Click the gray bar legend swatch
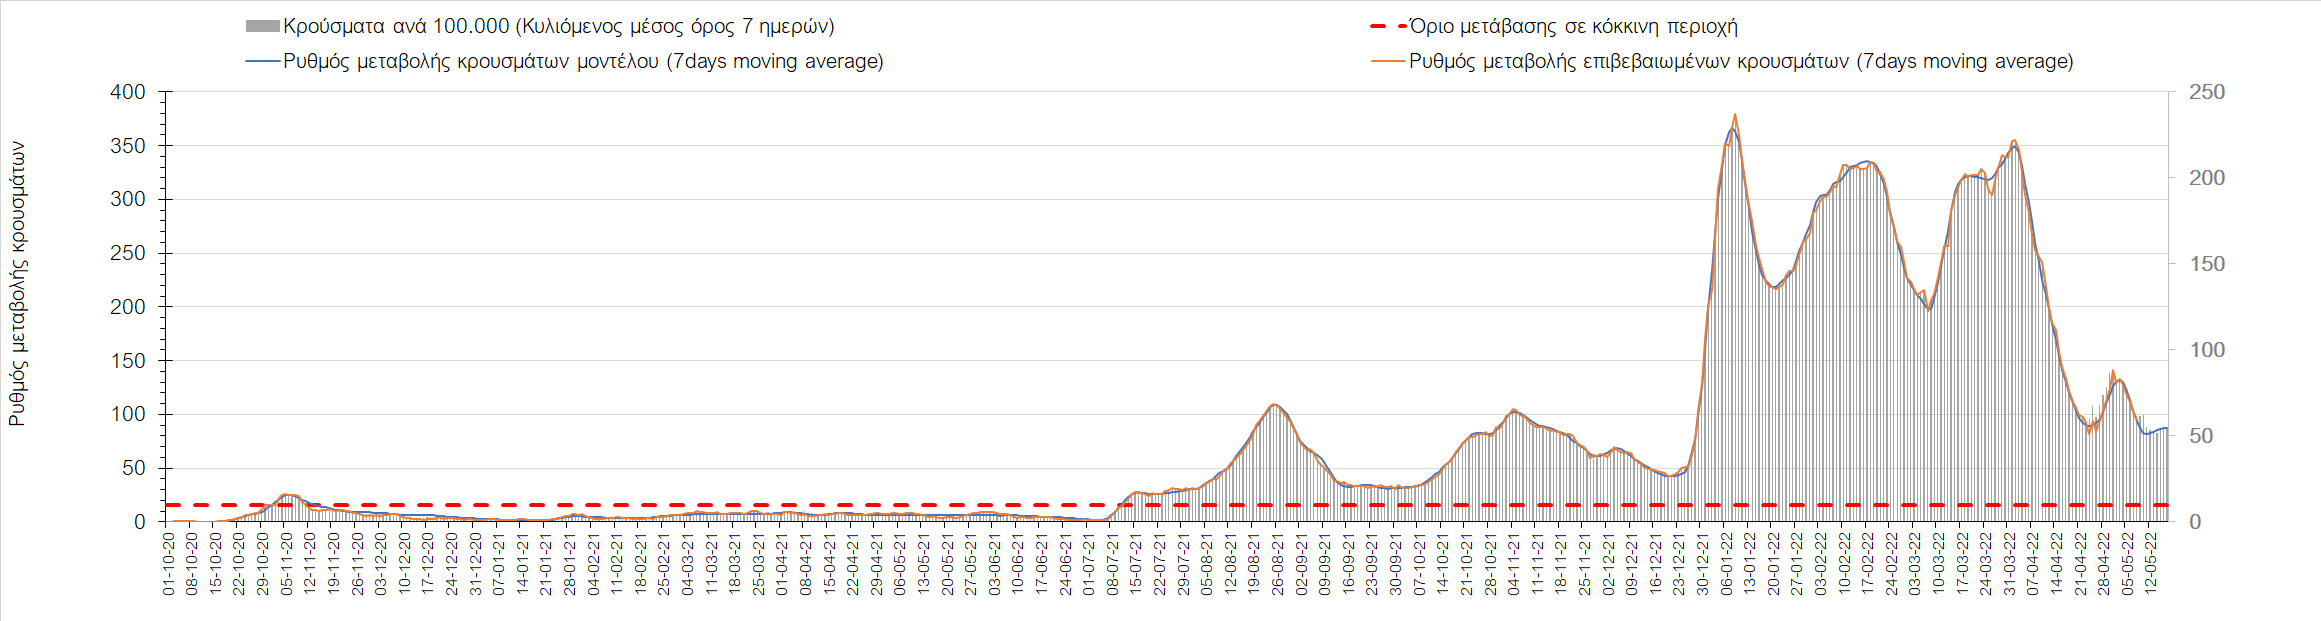 tap(262, 27)
